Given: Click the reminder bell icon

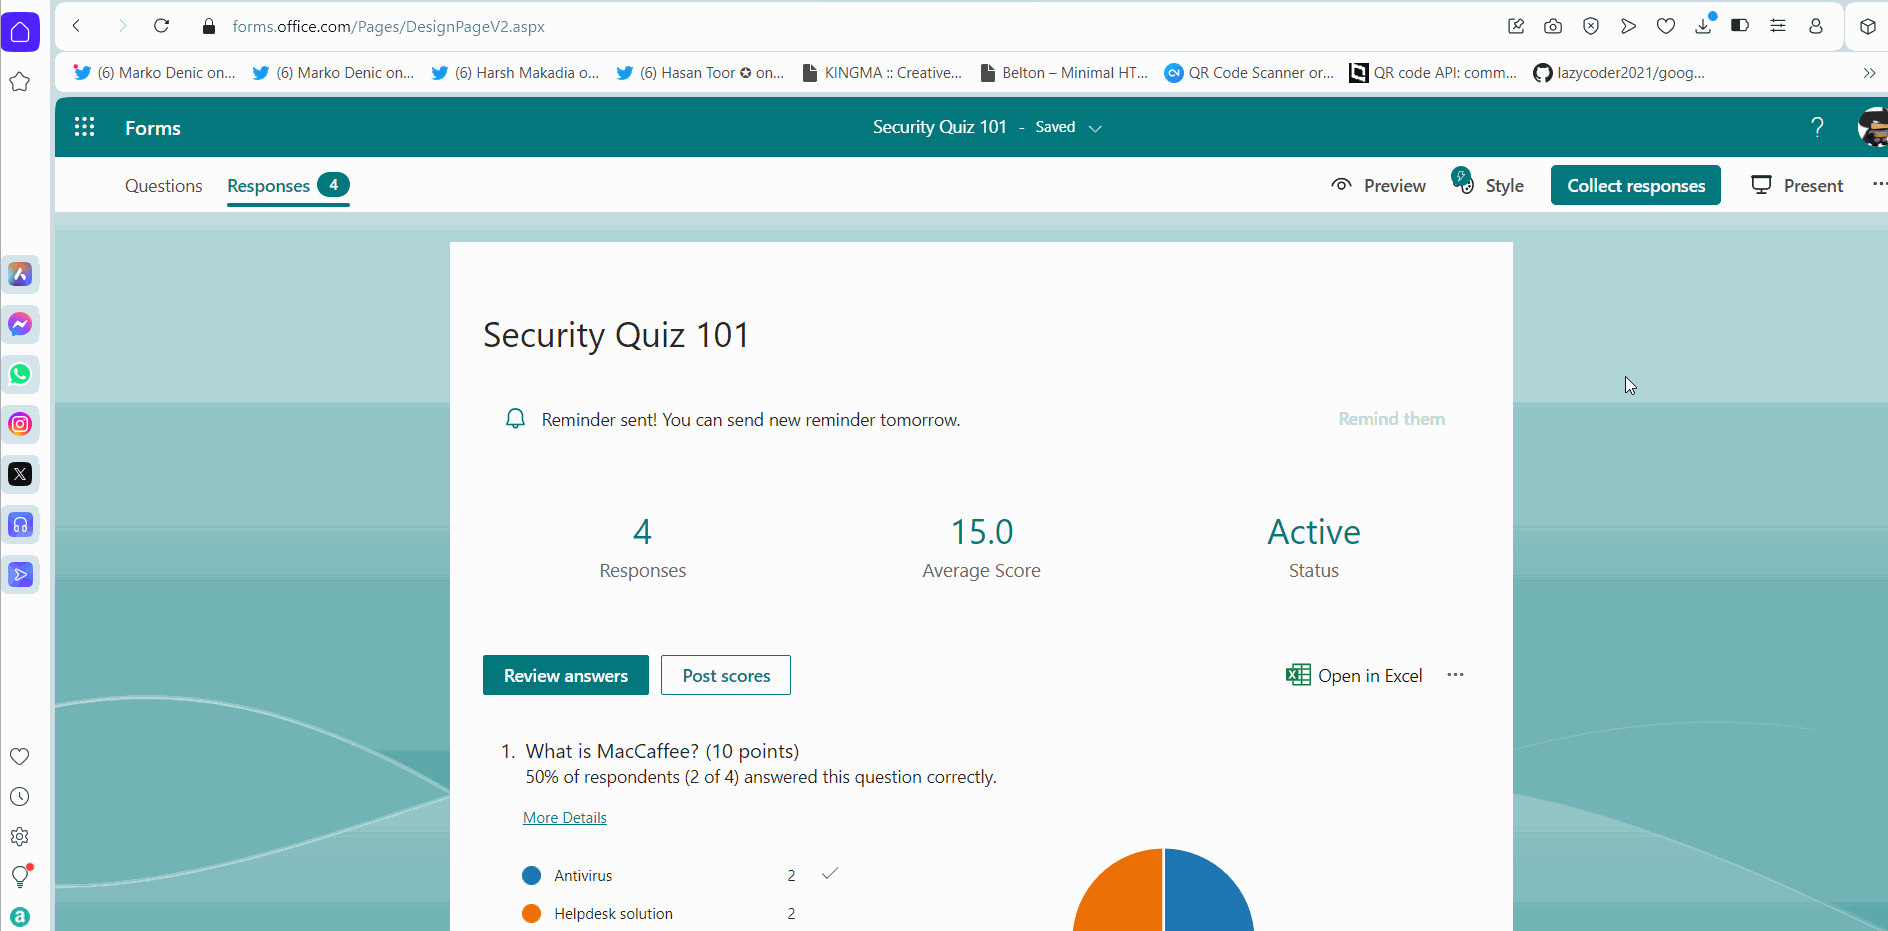Looking at the screenshot, I should (515, 419).
